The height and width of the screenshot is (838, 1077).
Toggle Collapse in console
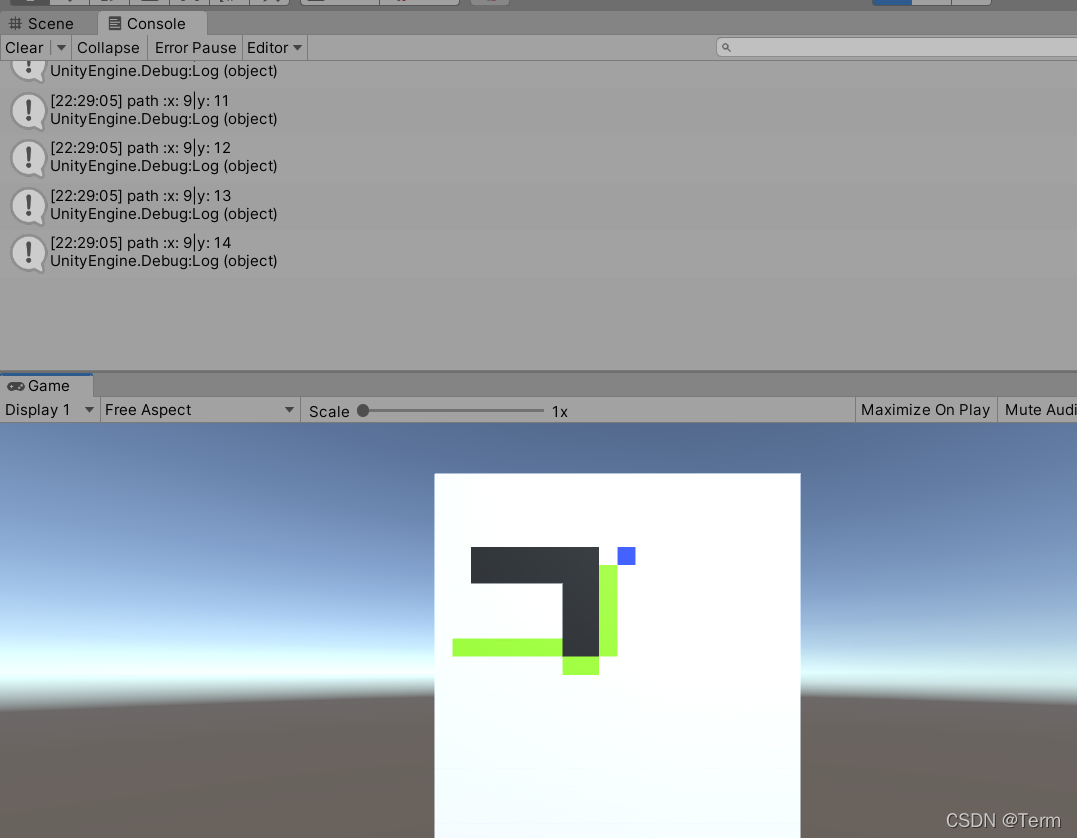tap(109, 48)
